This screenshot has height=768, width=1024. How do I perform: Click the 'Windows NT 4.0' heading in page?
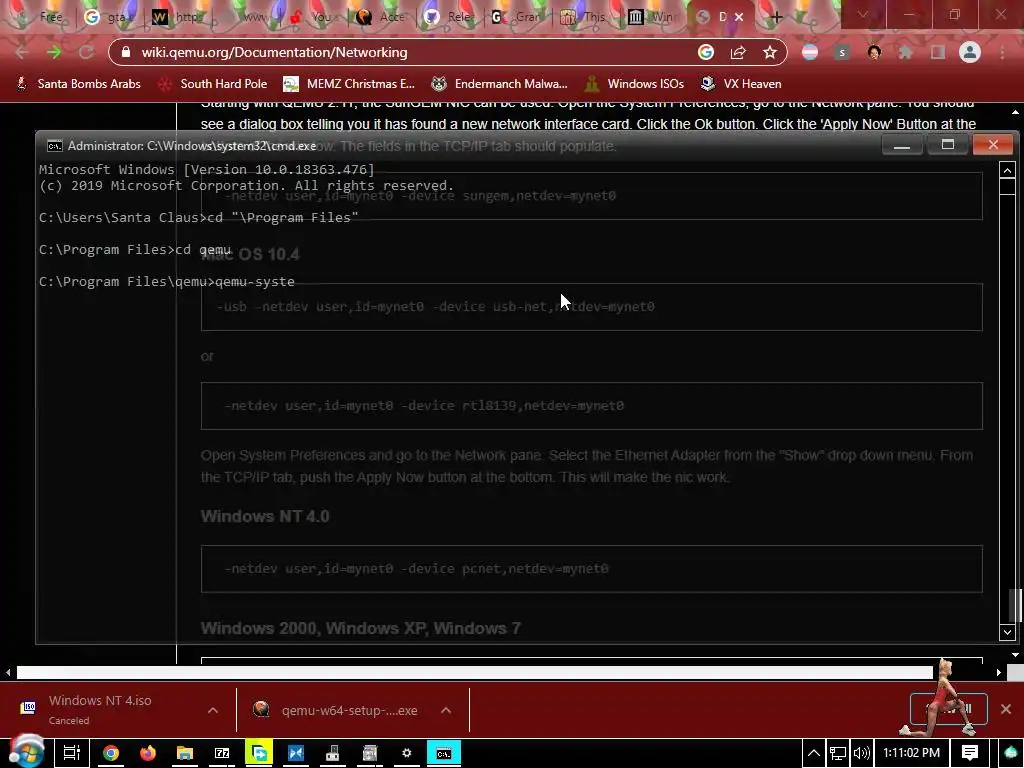[265, 516]
